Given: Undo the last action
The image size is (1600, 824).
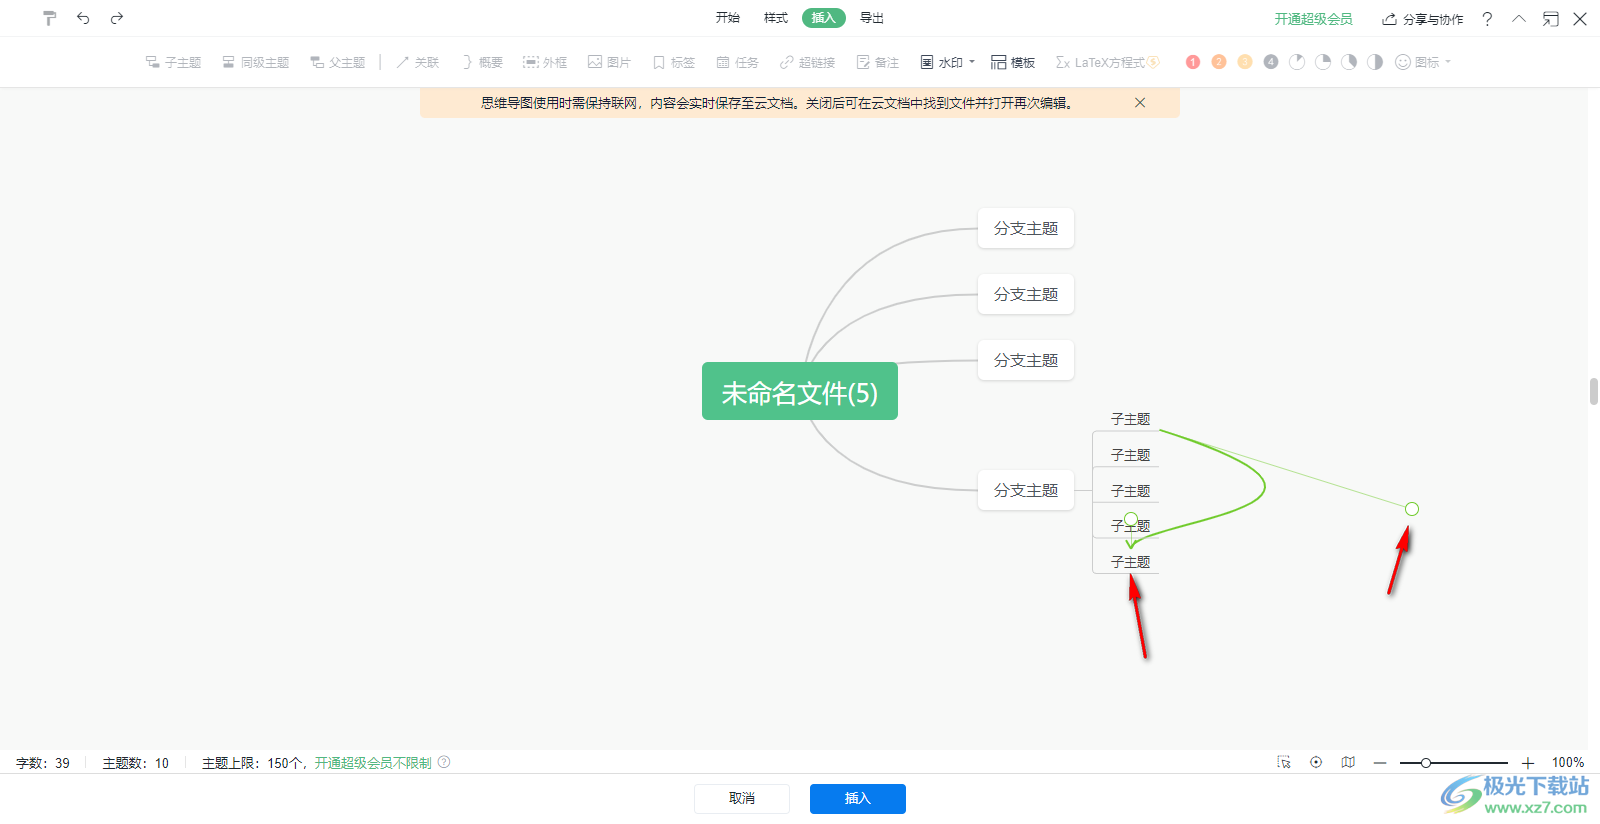Looking at the screenshot, I should 83,18.
